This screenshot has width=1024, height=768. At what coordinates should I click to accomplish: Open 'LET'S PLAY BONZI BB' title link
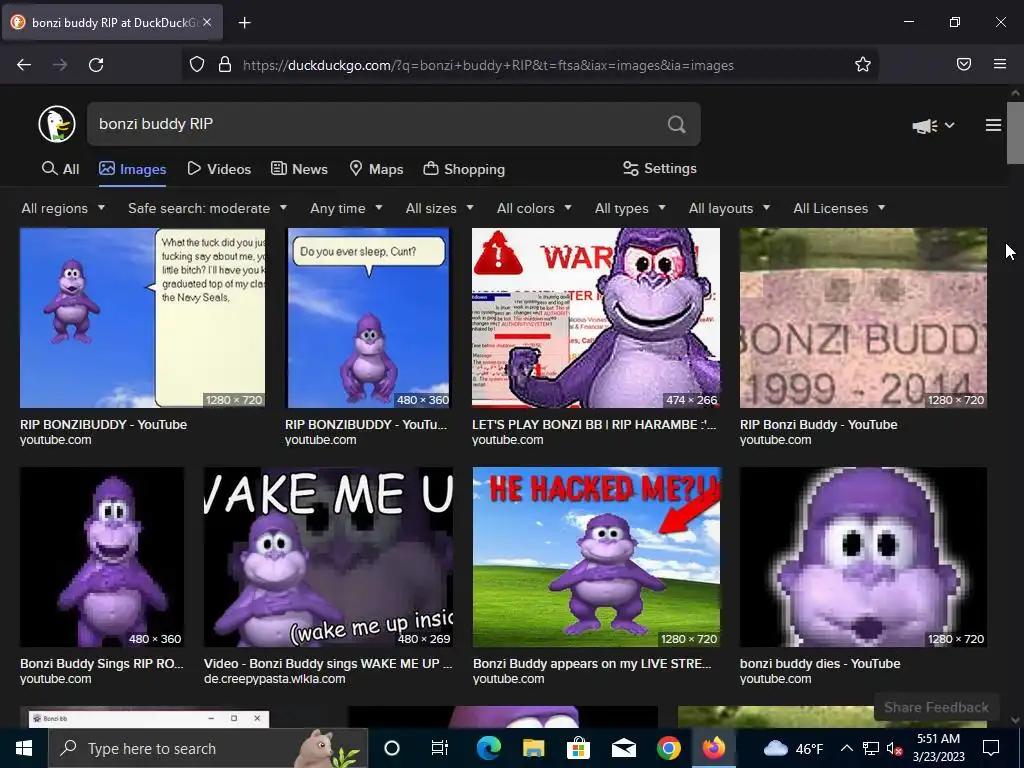point(594,424)
